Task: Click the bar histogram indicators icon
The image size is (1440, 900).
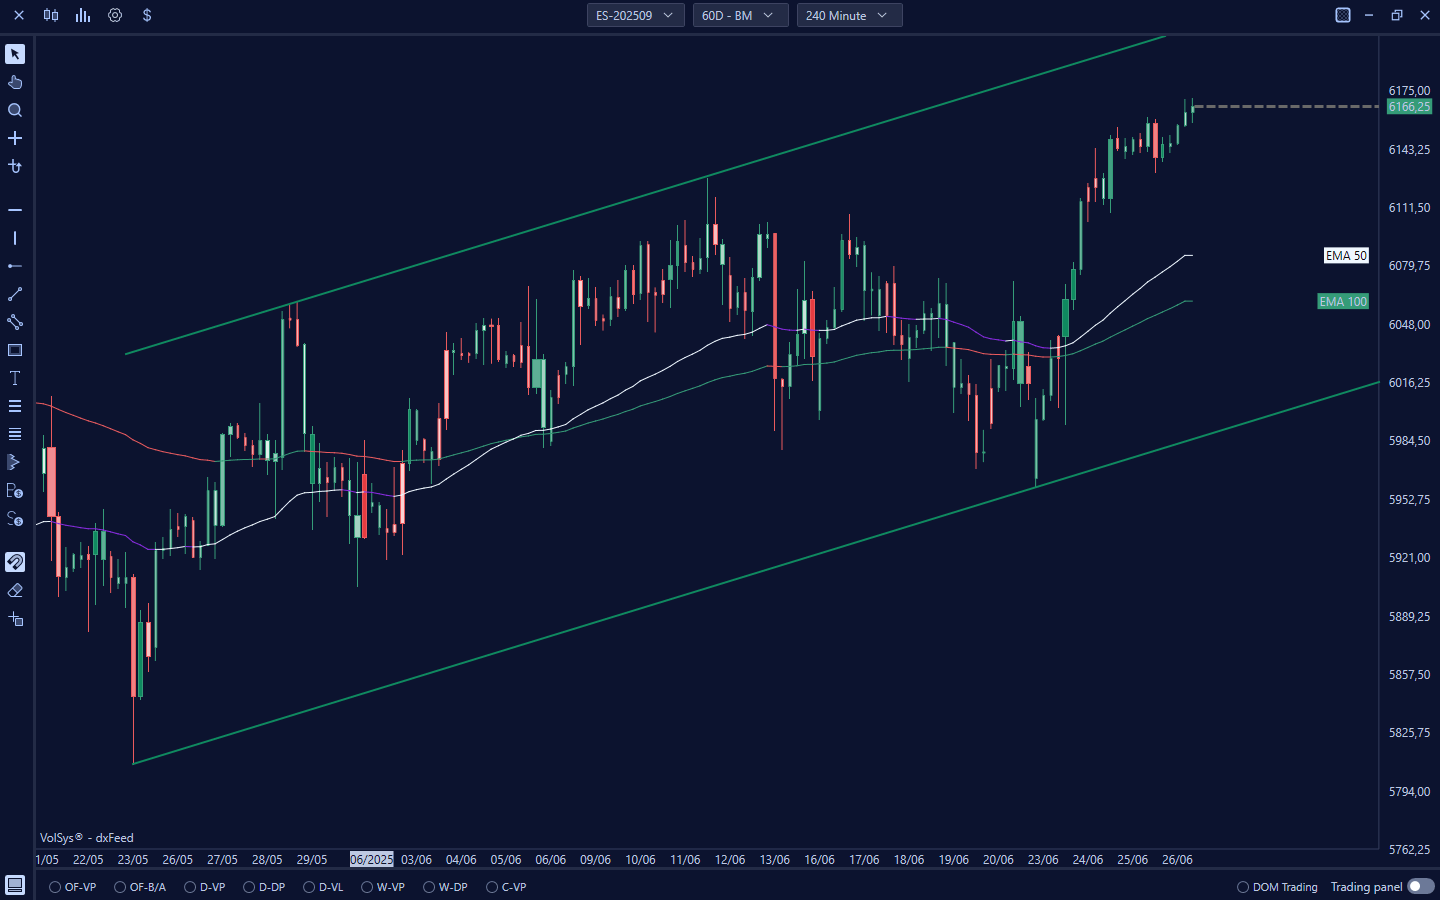Action: [x=83, y=15]
